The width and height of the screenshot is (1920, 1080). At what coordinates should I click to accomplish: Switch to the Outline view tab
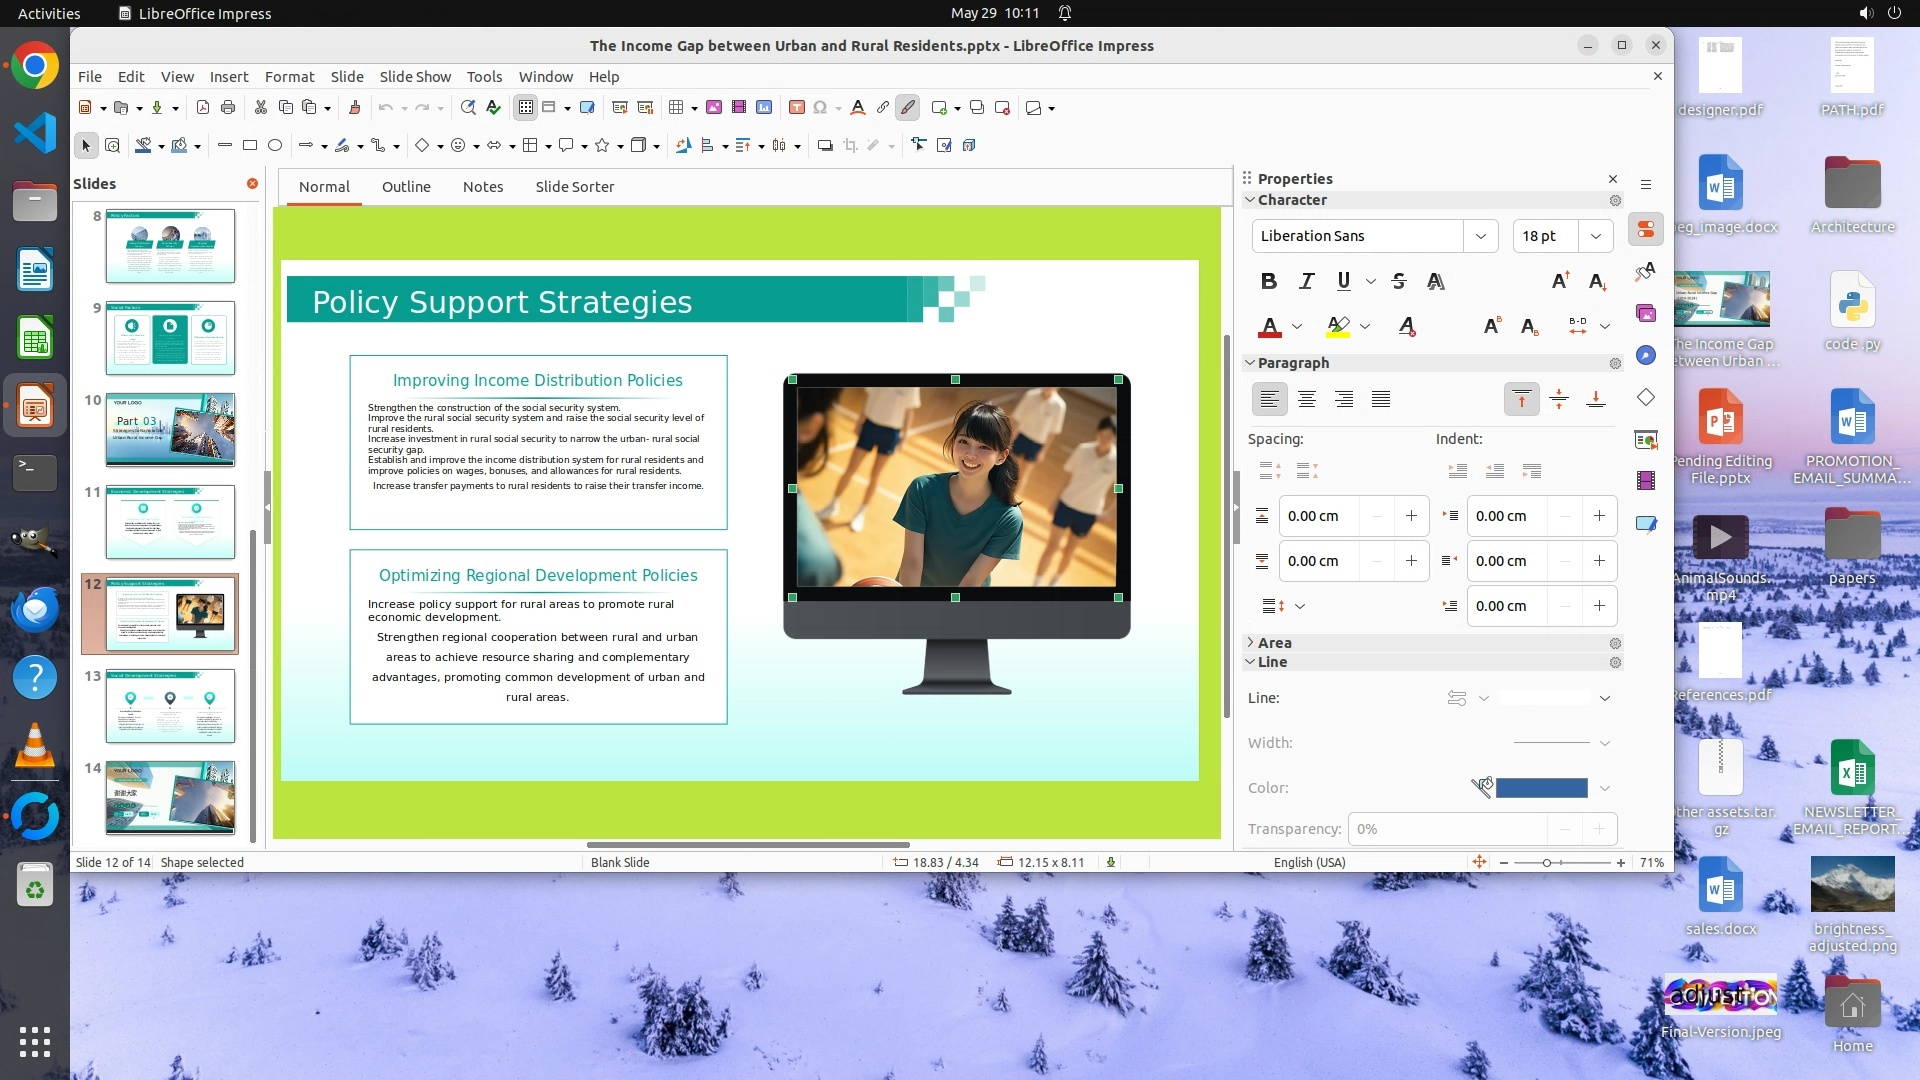pyautogui.click(x=406, y=187)
